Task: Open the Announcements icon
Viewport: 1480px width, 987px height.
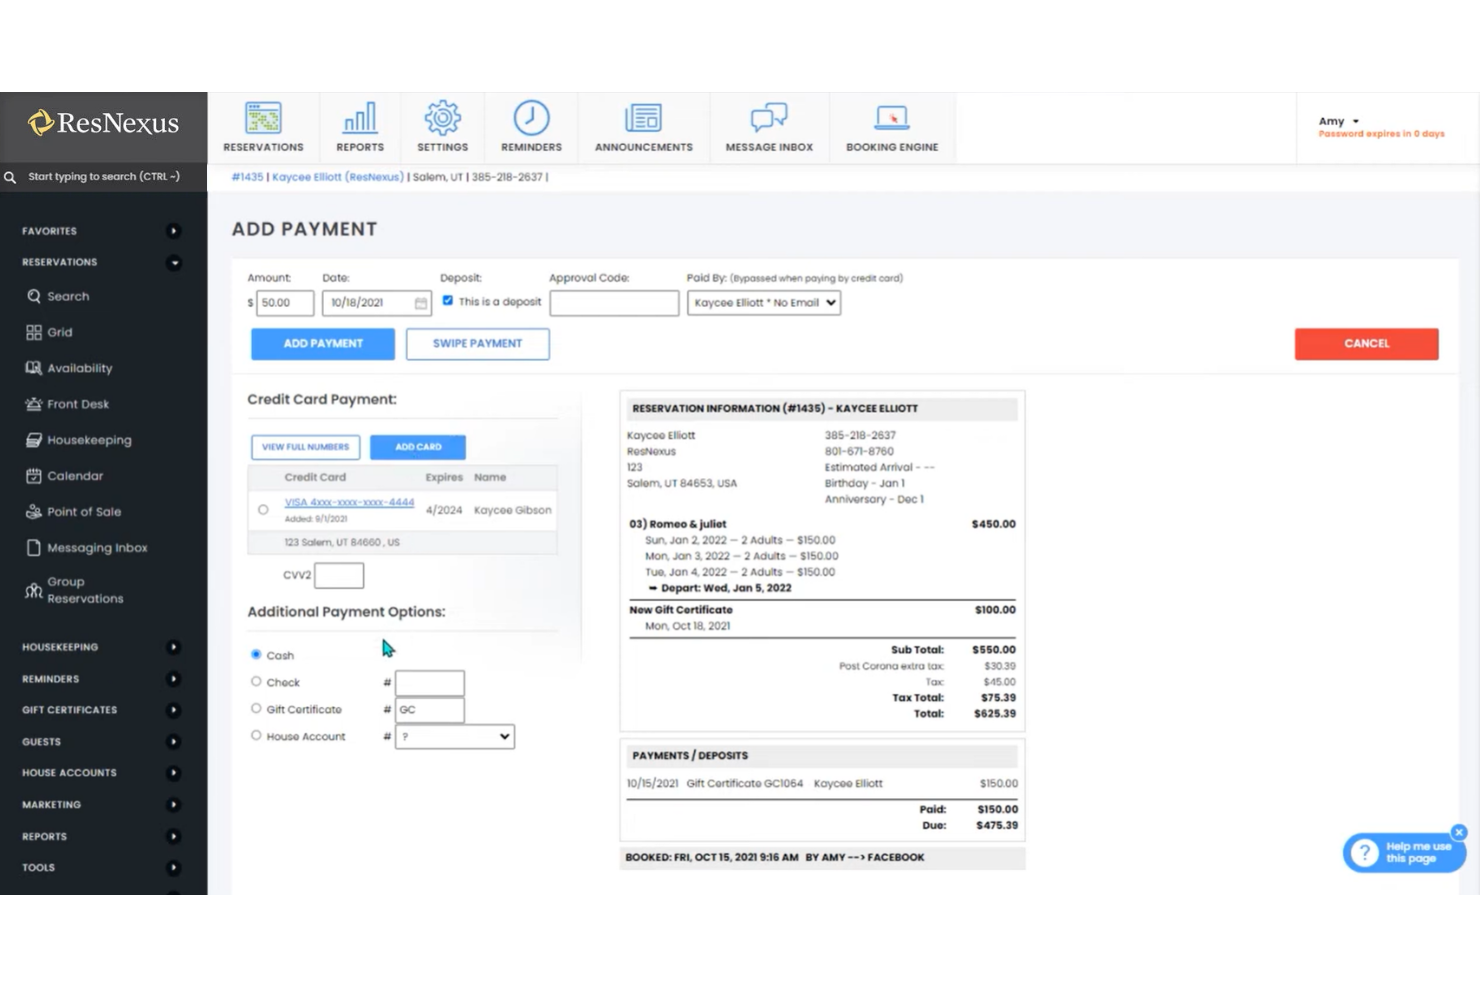Action: coord(643,126)
